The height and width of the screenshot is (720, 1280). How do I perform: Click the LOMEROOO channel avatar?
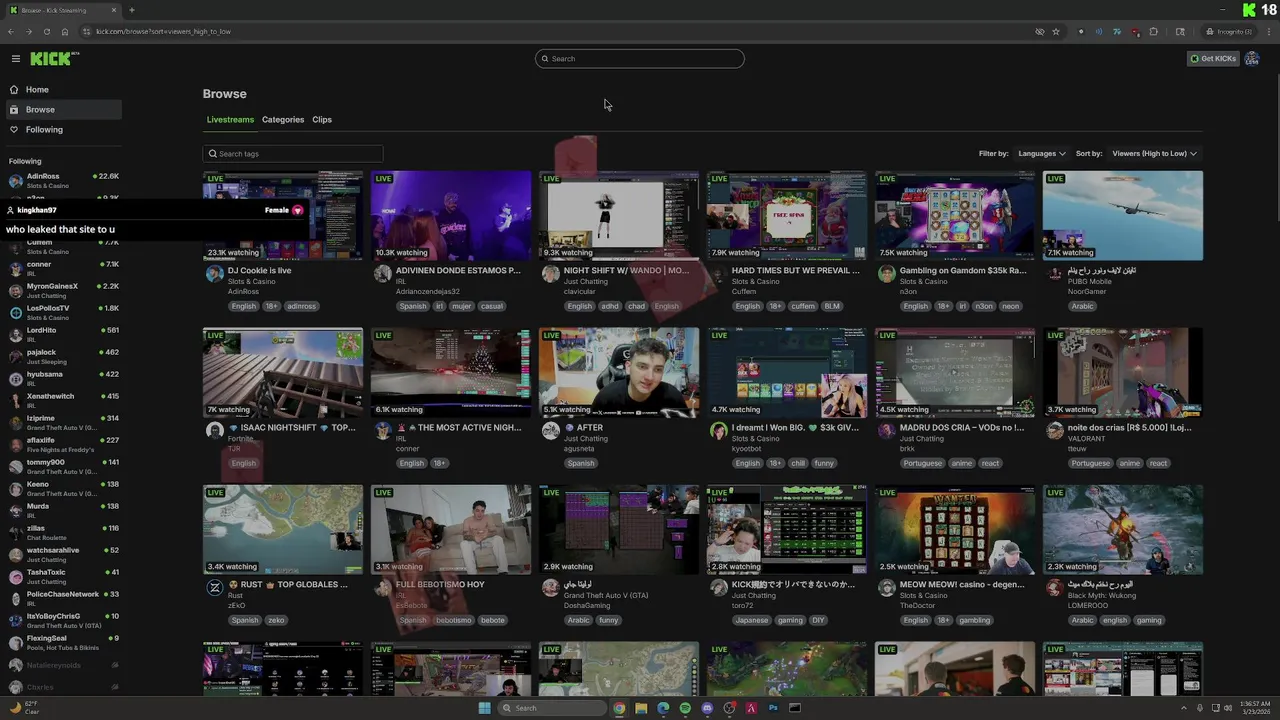(x=1054, y=588)
